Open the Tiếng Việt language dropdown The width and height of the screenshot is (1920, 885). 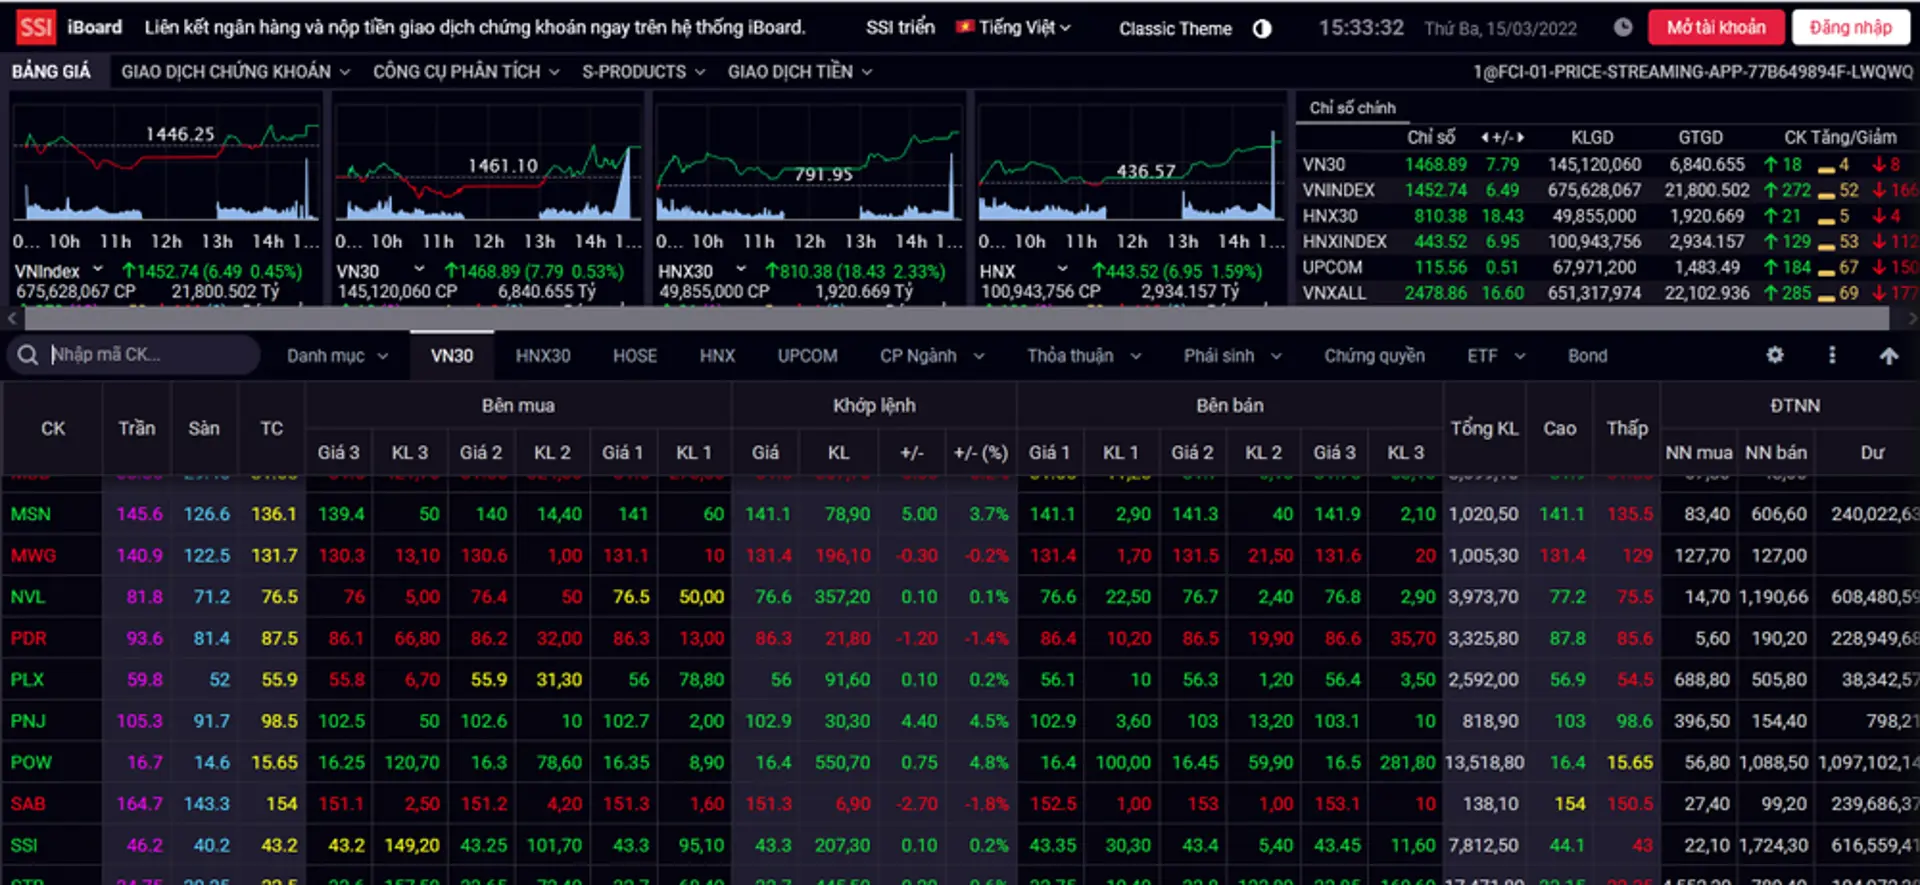tap(1013, 28)
